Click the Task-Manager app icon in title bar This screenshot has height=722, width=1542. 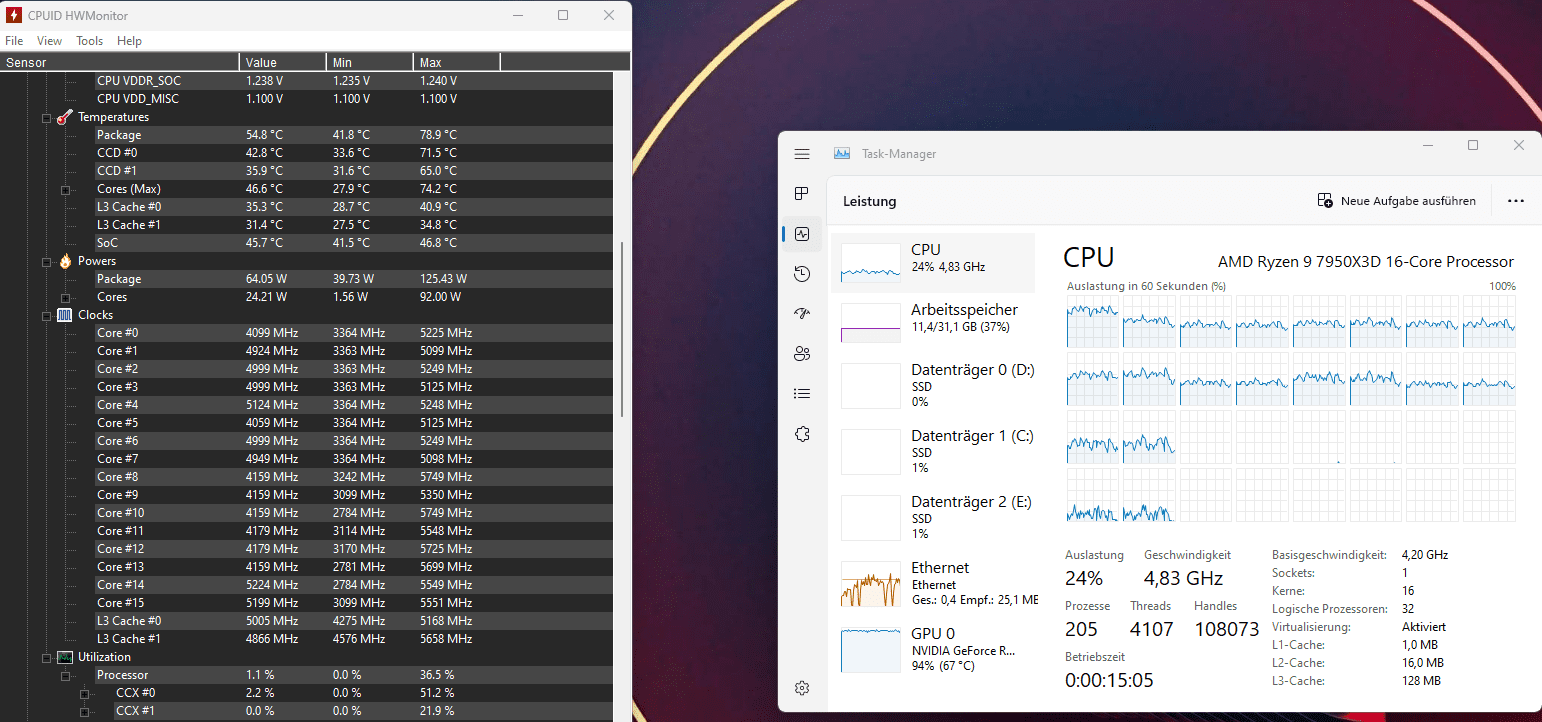point(842,154)
